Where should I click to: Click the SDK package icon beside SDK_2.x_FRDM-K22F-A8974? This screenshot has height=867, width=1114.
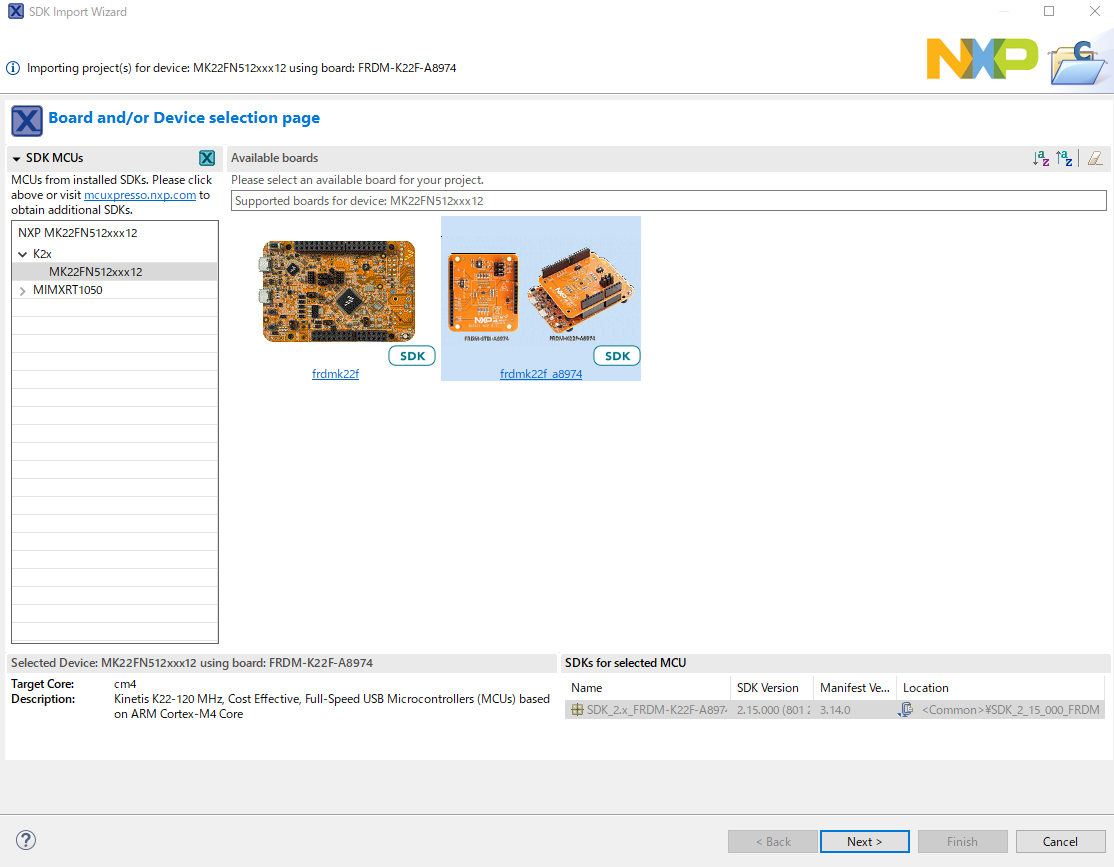[577, 710]
